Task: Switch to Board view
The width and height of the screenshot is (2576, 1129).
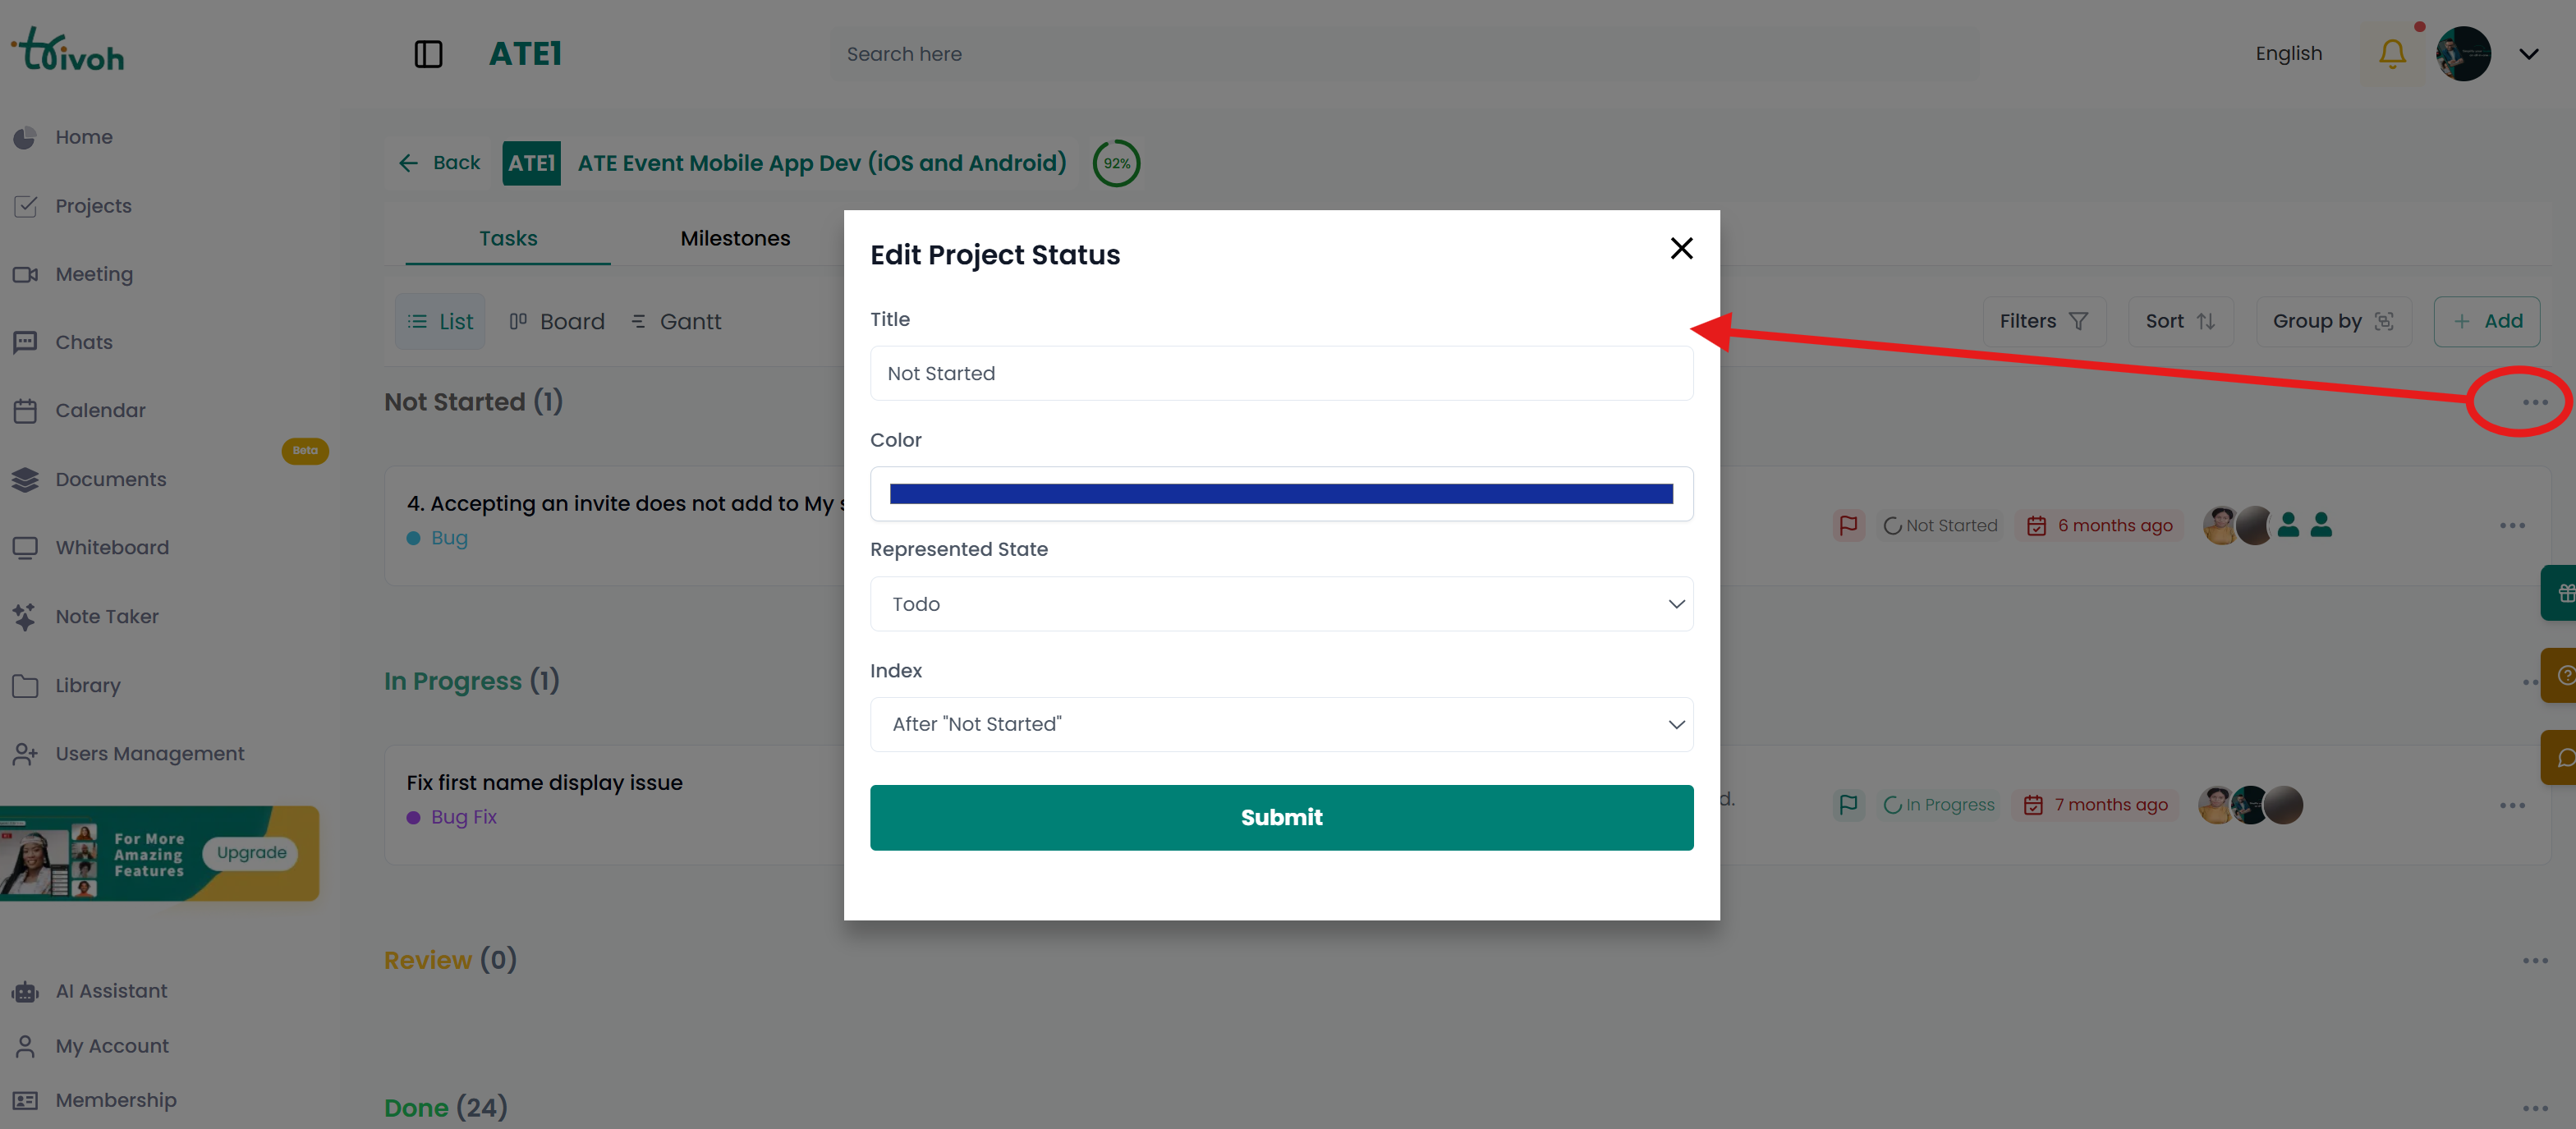Action: coord(557,321)
